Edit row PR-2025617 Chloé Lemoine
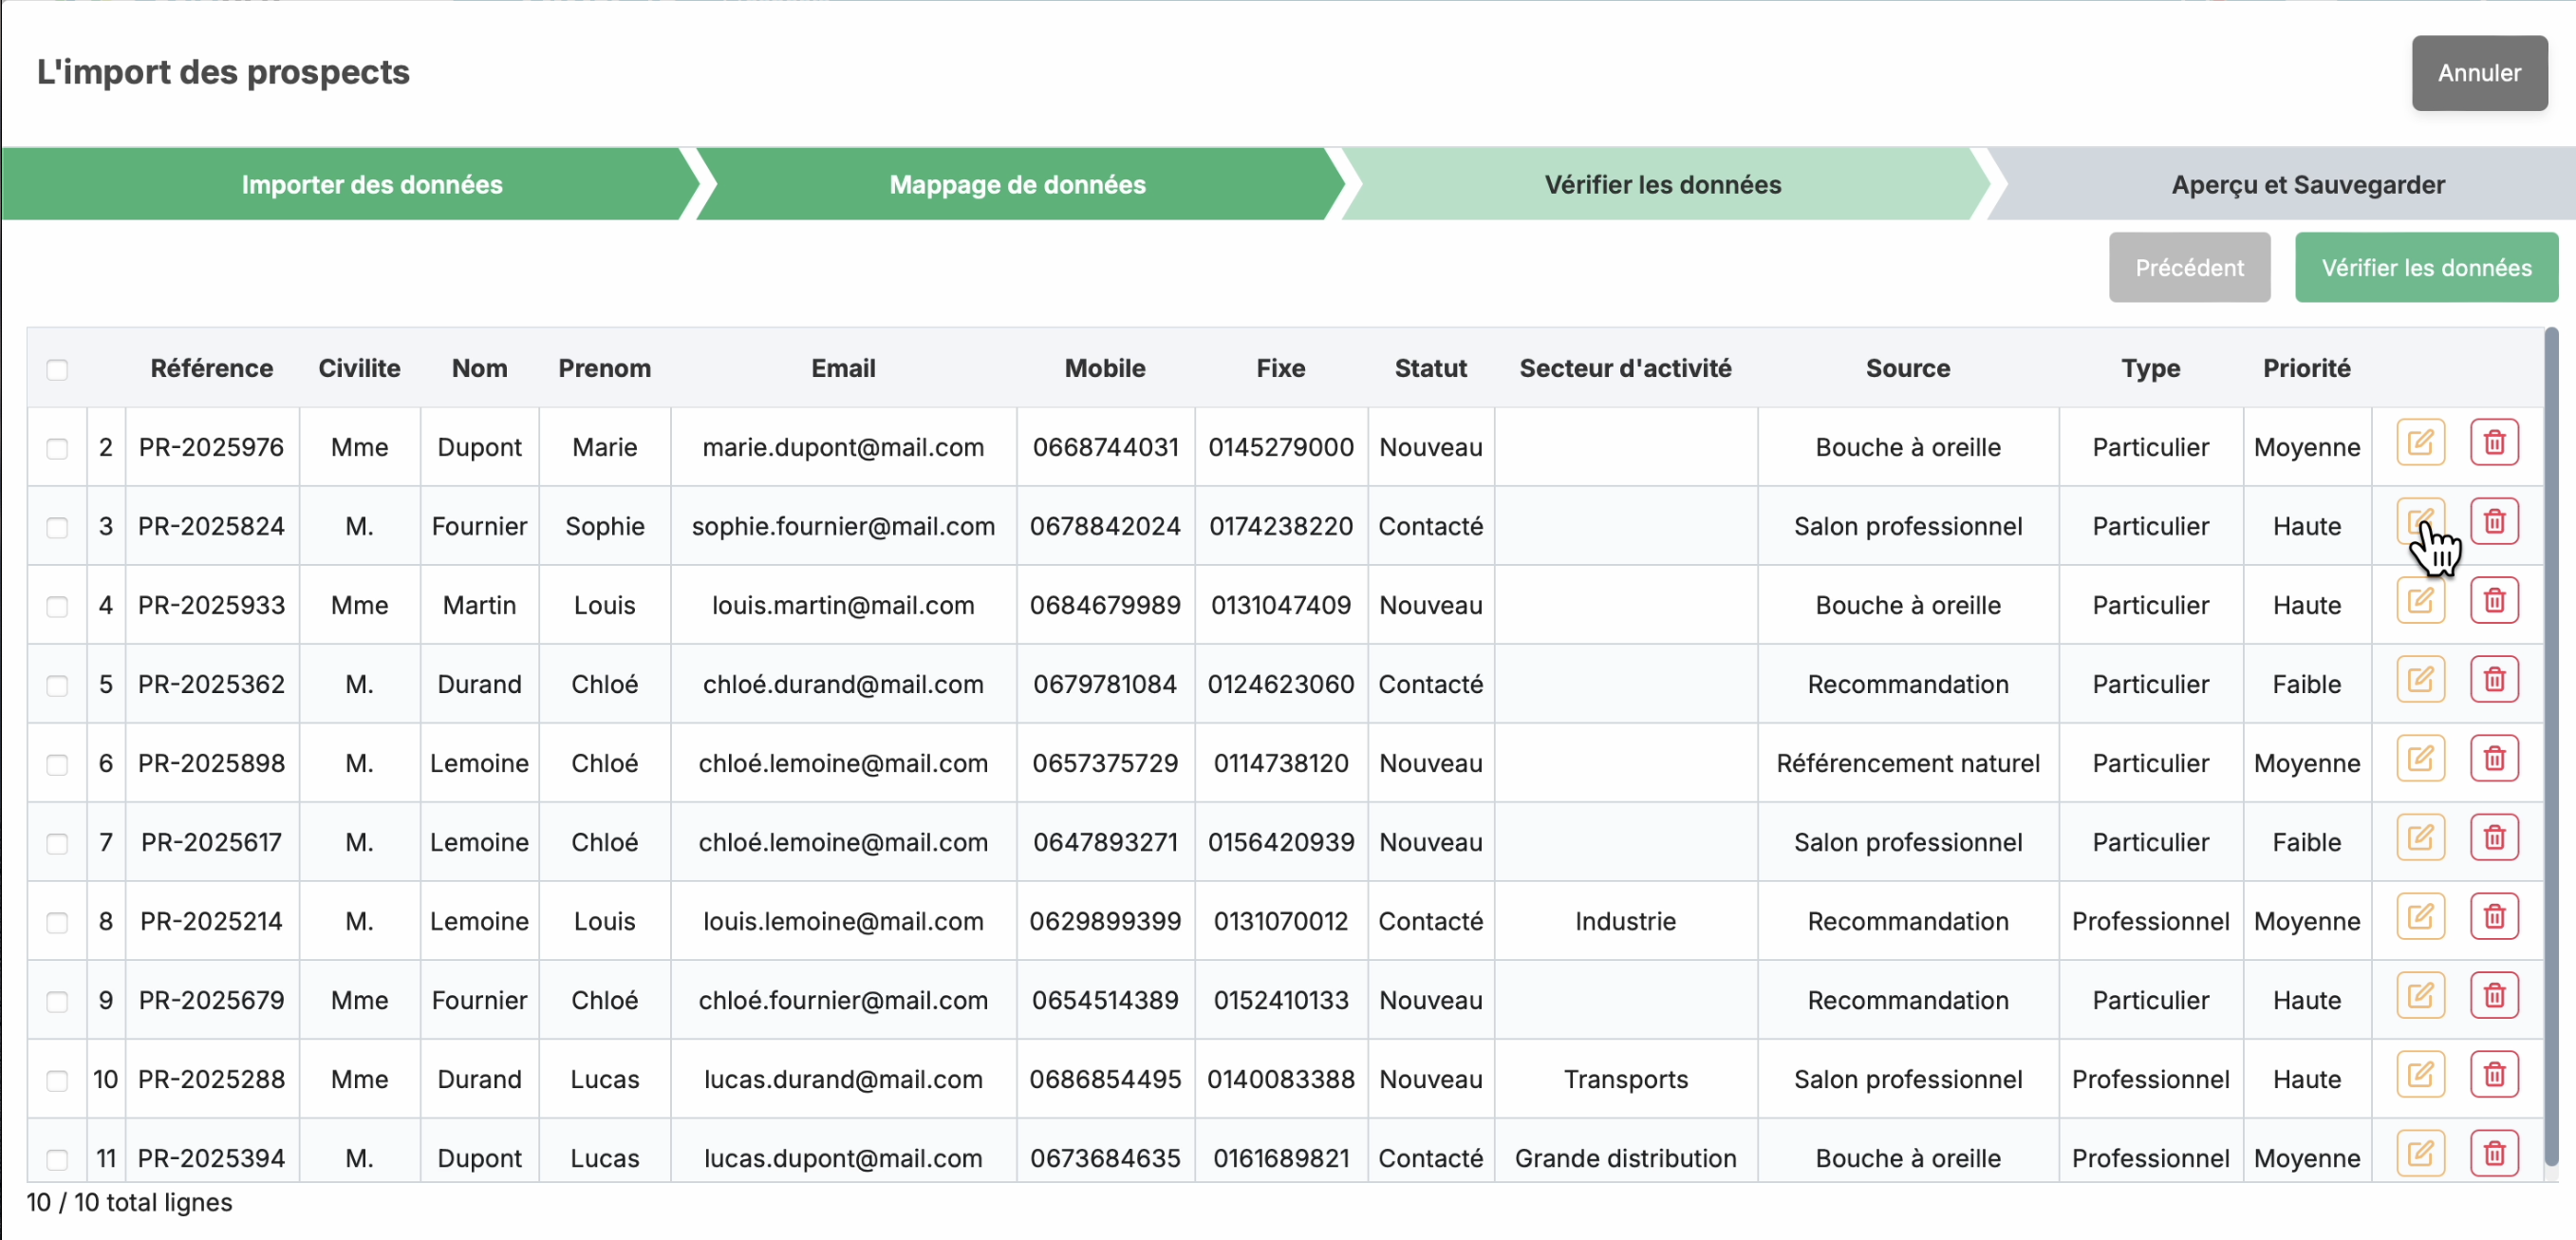The image size is (2576, 1240). (x=2420, y=838)
